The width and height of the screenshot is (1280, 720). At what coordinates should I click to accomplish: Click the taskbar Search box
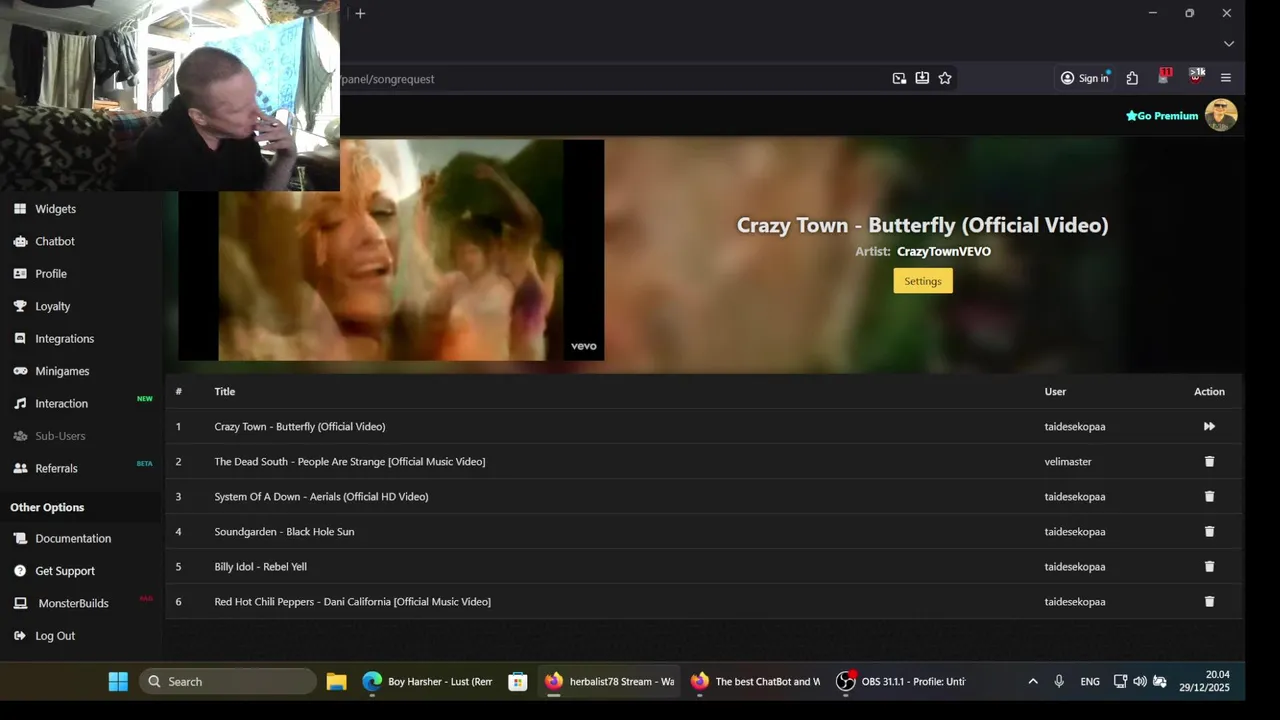point(228,681)
